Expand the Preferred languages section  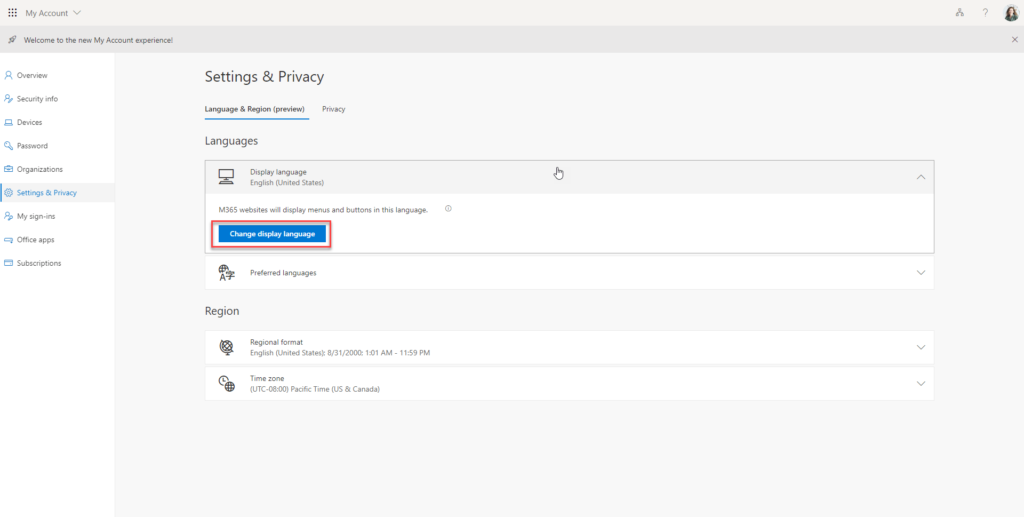pyautogui.click(x=920, y=272)
